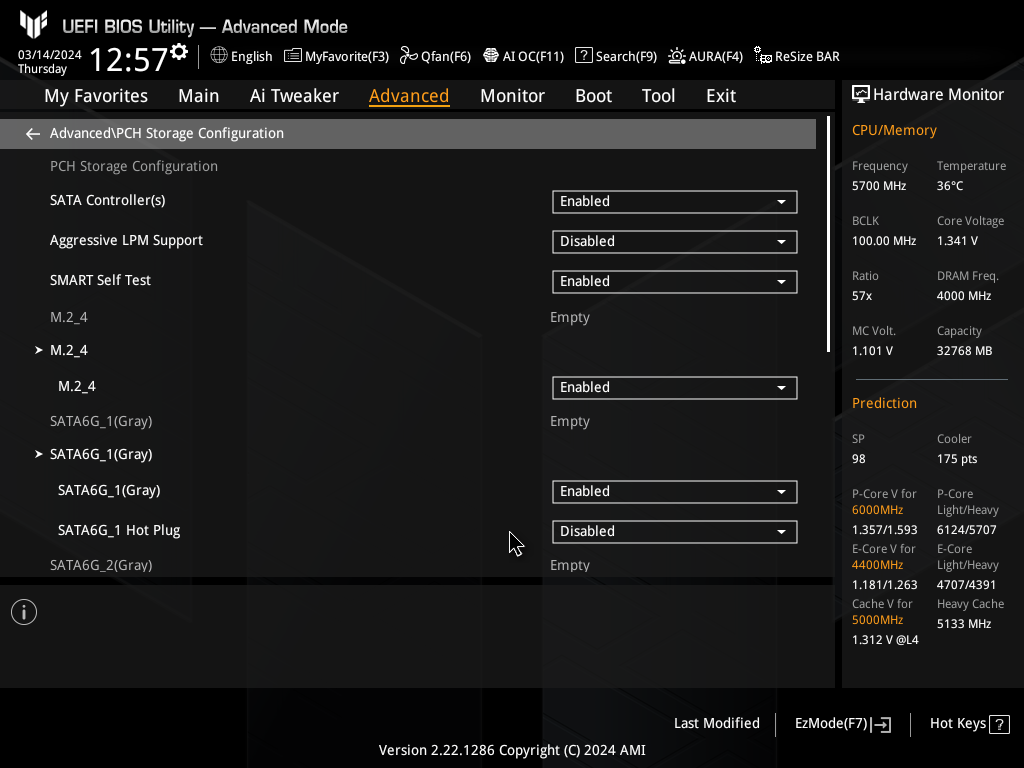Switch to My Favorites tab
Screen dimensions: 1024x768
tap(96, 96)
